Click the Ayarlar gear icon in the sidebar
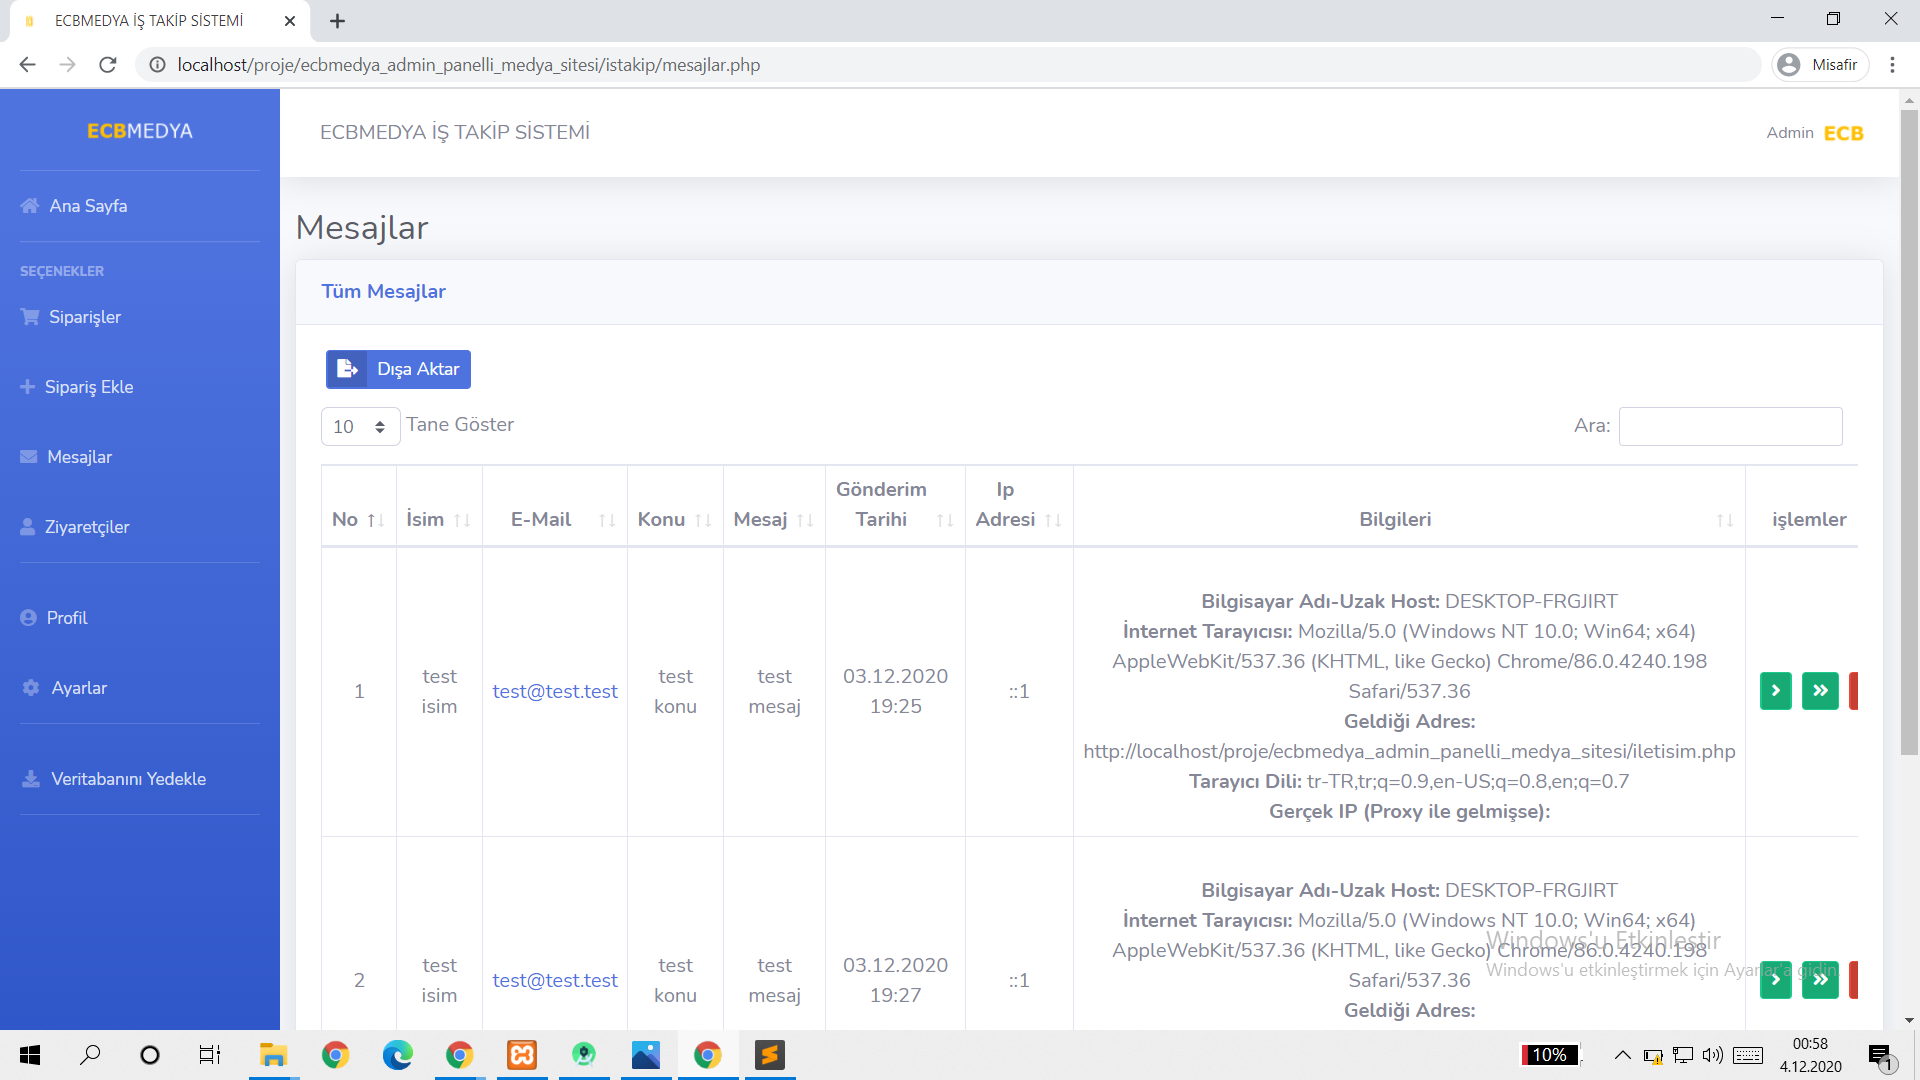Screen dimensions: 1920x1080 coord(31,688)
